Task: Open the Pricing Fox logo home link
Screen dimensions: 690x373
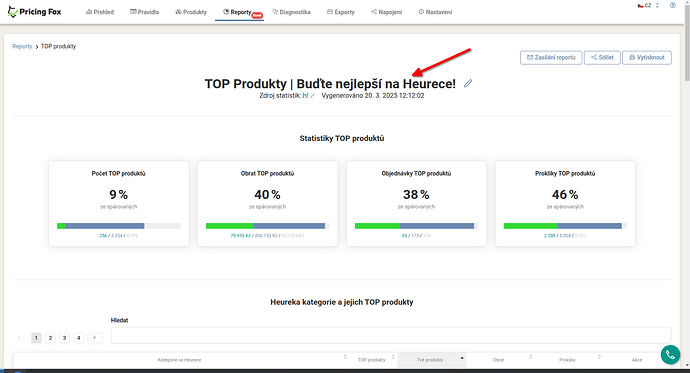Action: click(x=34, y=12)
